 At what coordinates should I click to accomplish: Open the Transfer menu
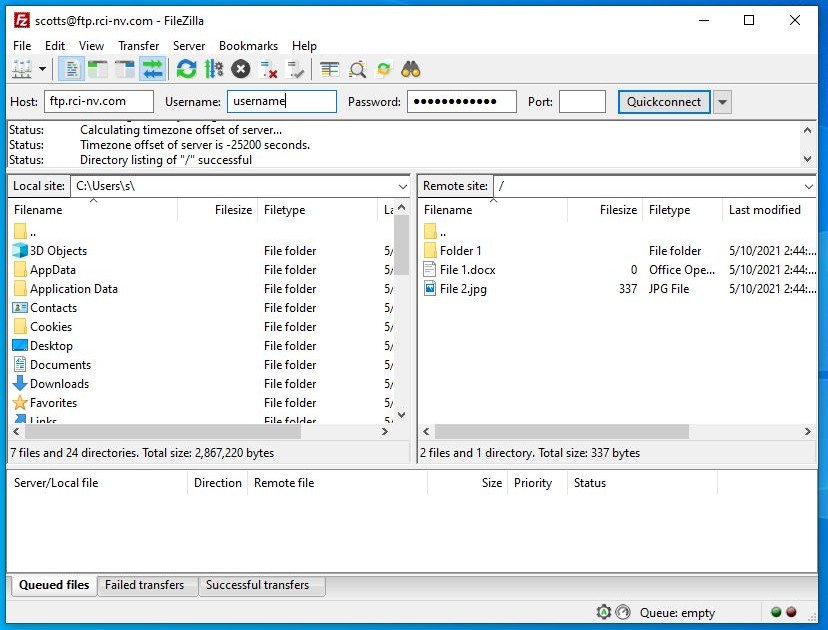point(138,46)
